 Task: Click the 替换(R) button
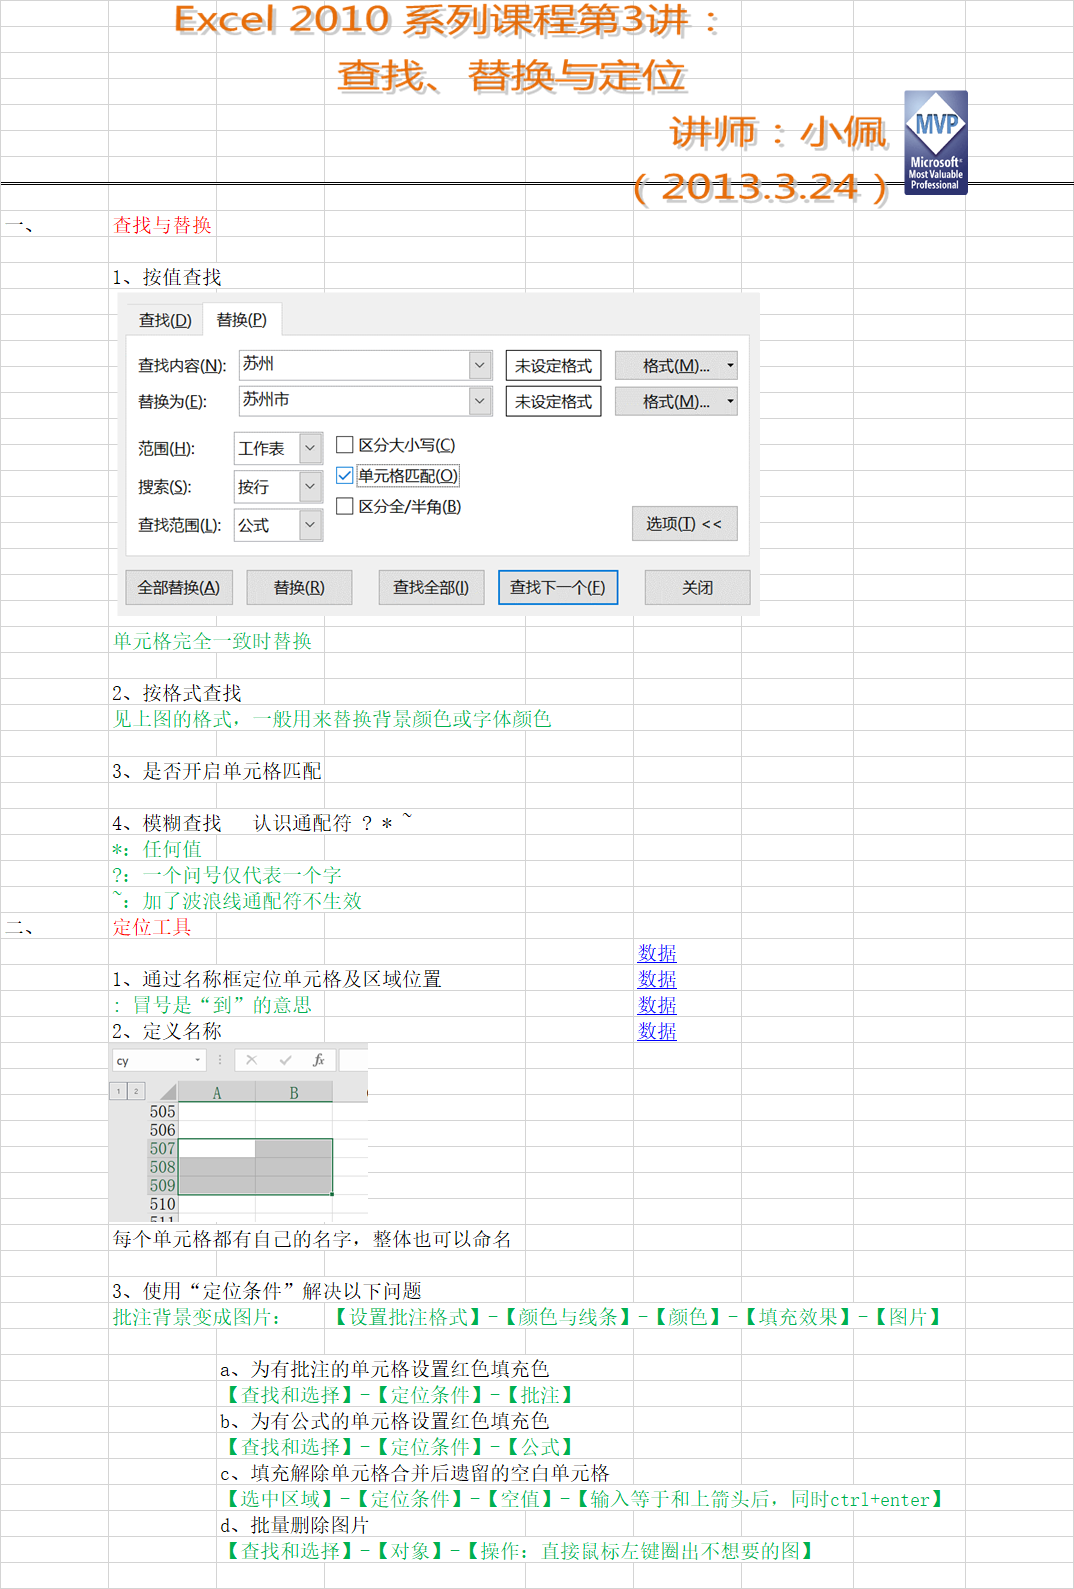(x=299, y=587)
